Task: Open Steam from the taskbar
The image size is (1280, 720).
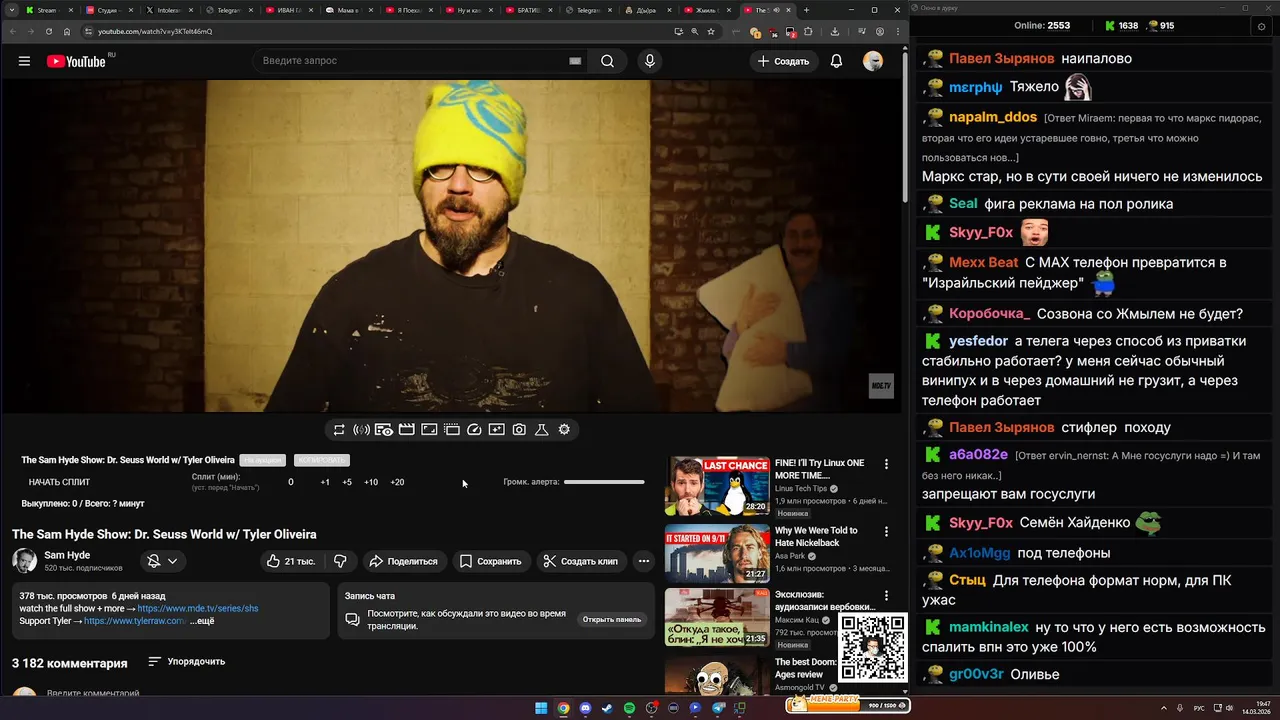Action: click(x=607, y=708)
